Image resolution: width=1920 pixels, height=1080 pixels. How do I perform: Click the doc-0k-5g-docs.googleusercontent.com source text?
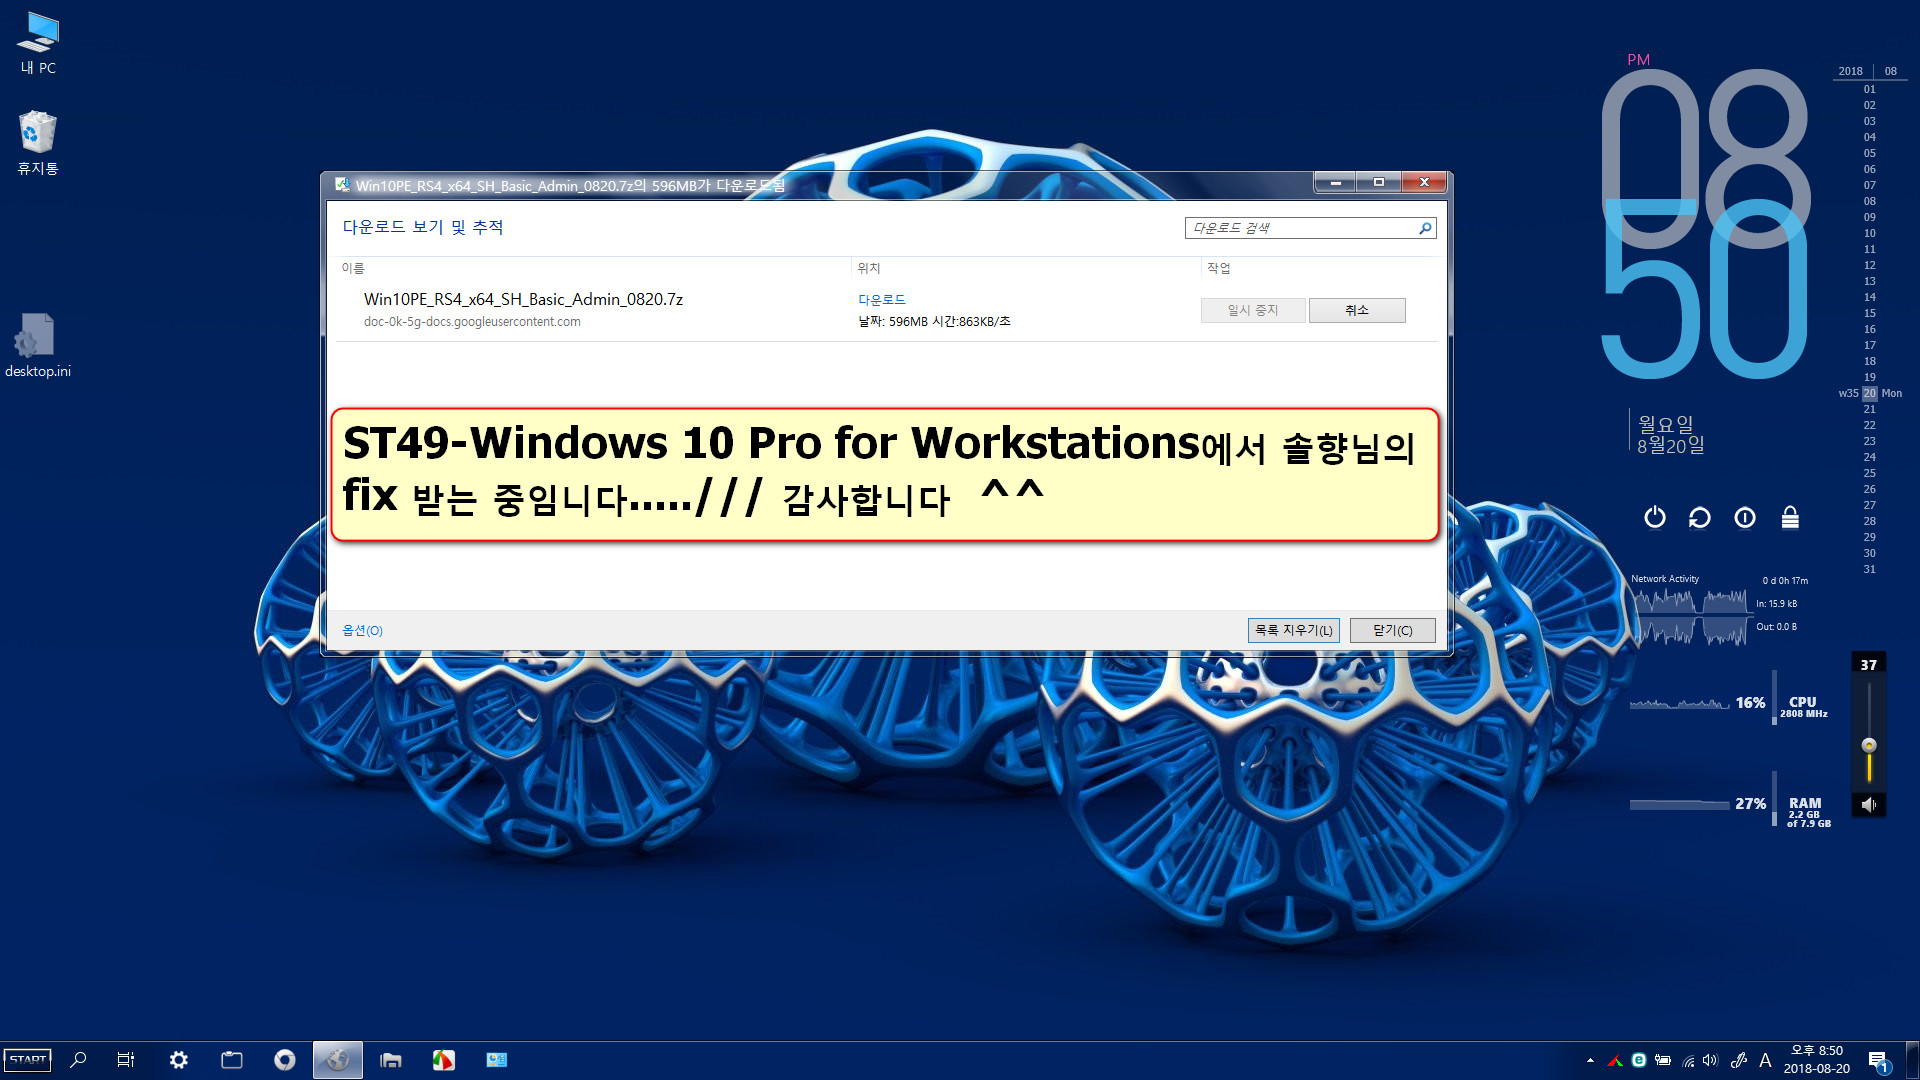coord(472,322)
